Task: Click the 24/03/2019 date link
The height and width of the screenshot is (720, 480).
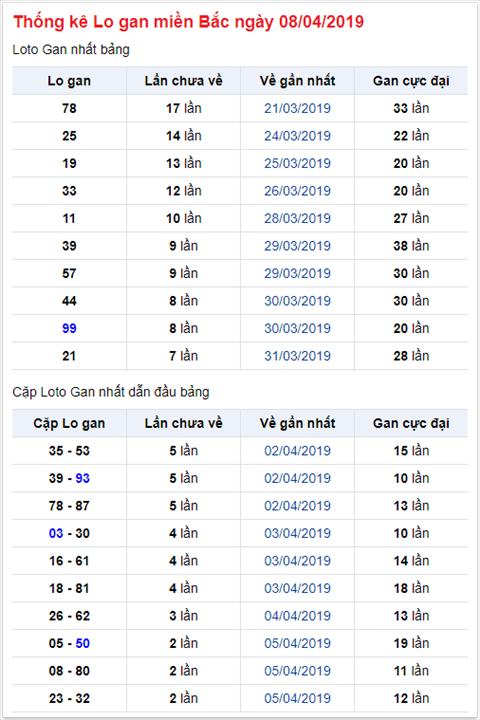Action: 297,136
